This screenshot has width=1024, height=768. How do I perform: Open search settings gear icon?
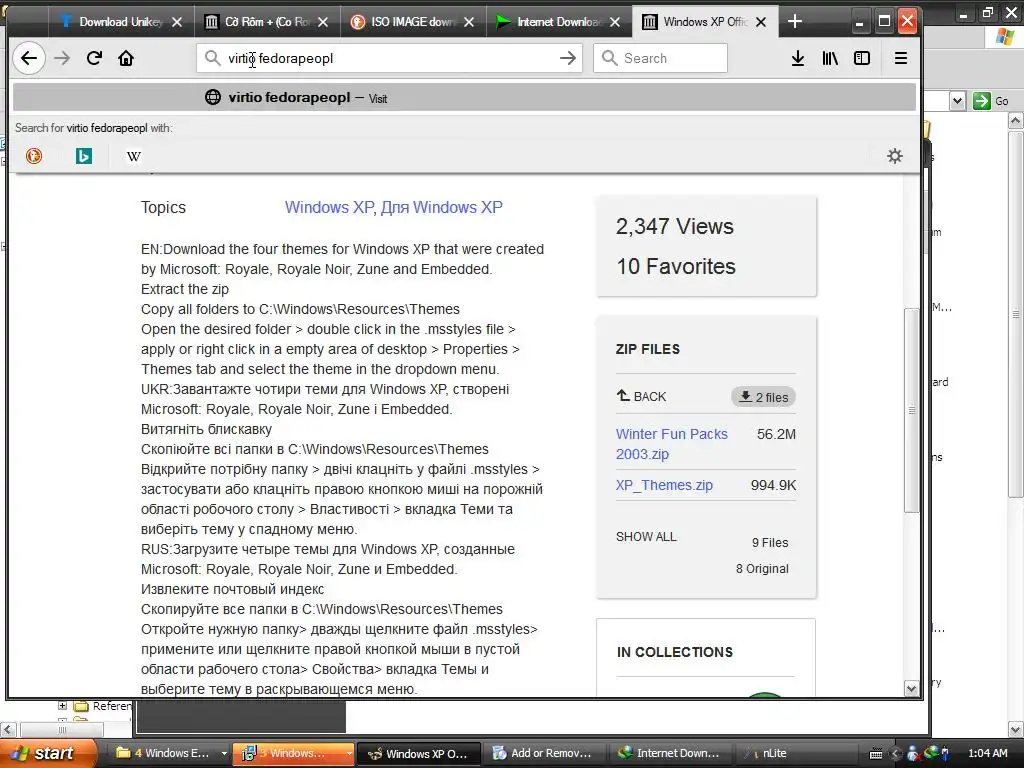pyautogui.click(x=895, y=155)
